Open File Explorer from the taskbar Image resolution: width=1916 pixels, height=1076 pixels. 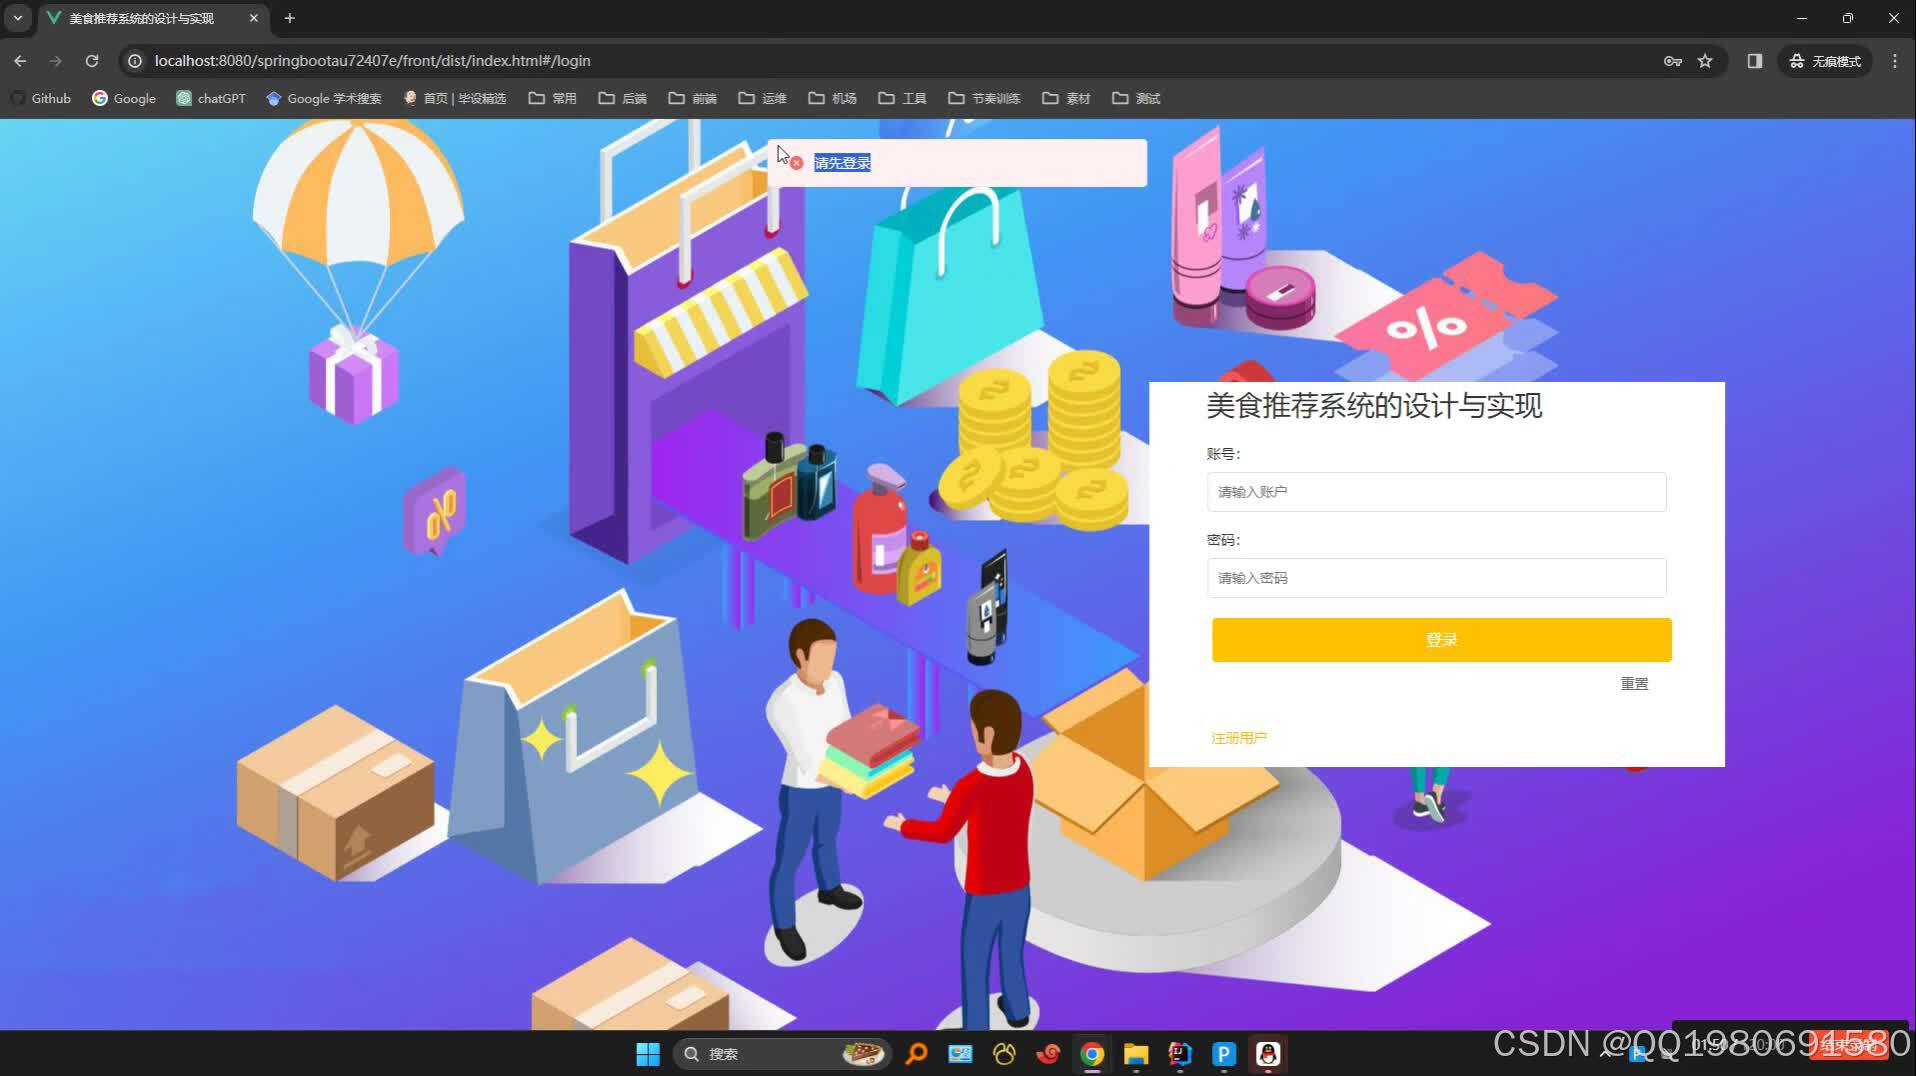[1135, 1053]
